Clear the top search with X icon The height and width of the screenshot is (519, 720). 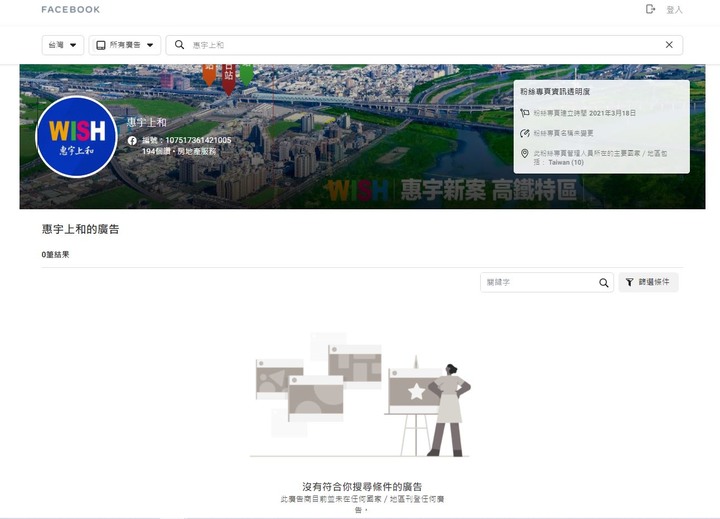point(669,45)
